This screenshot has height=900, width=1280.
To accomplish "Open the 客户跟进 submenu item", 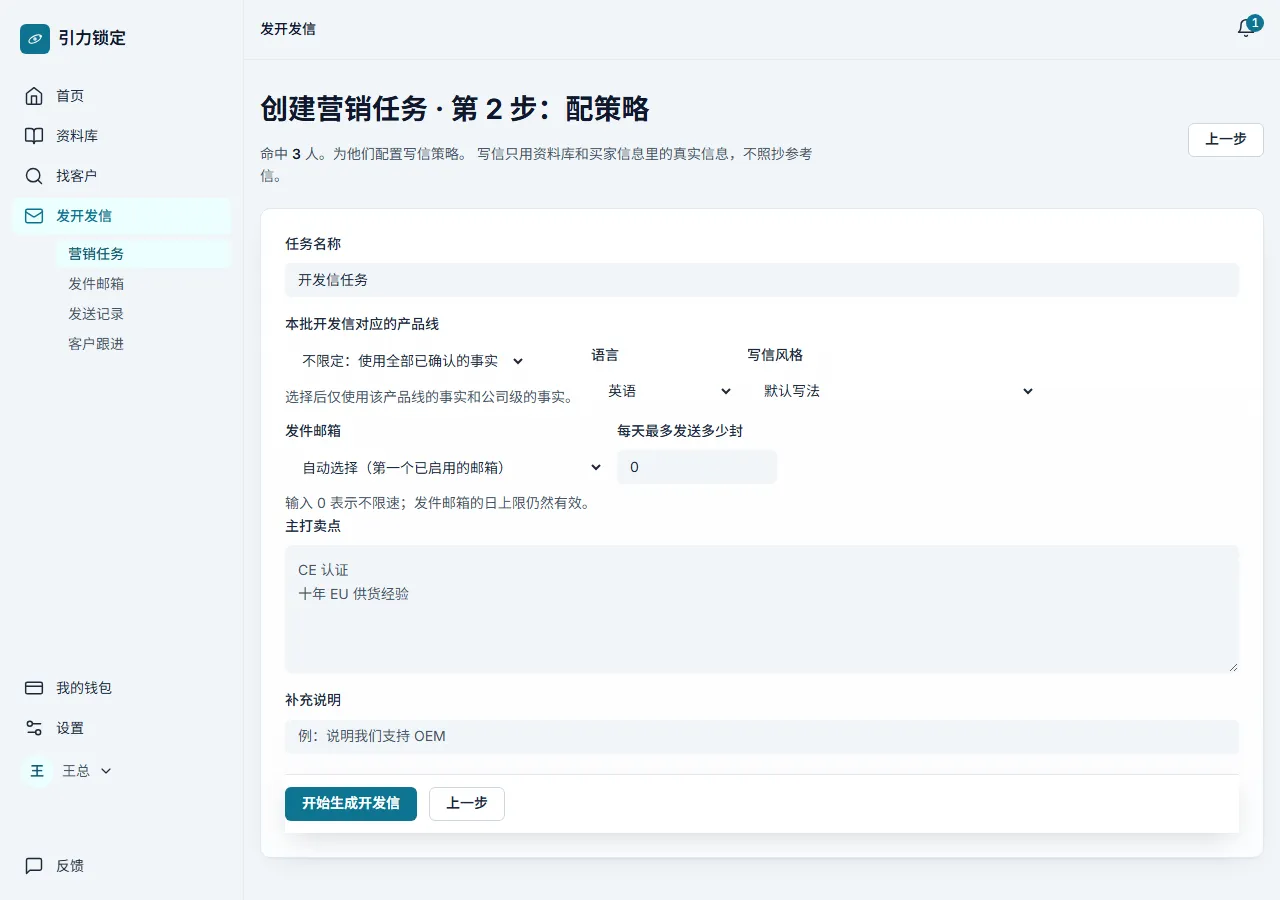I will coord(143,344).
